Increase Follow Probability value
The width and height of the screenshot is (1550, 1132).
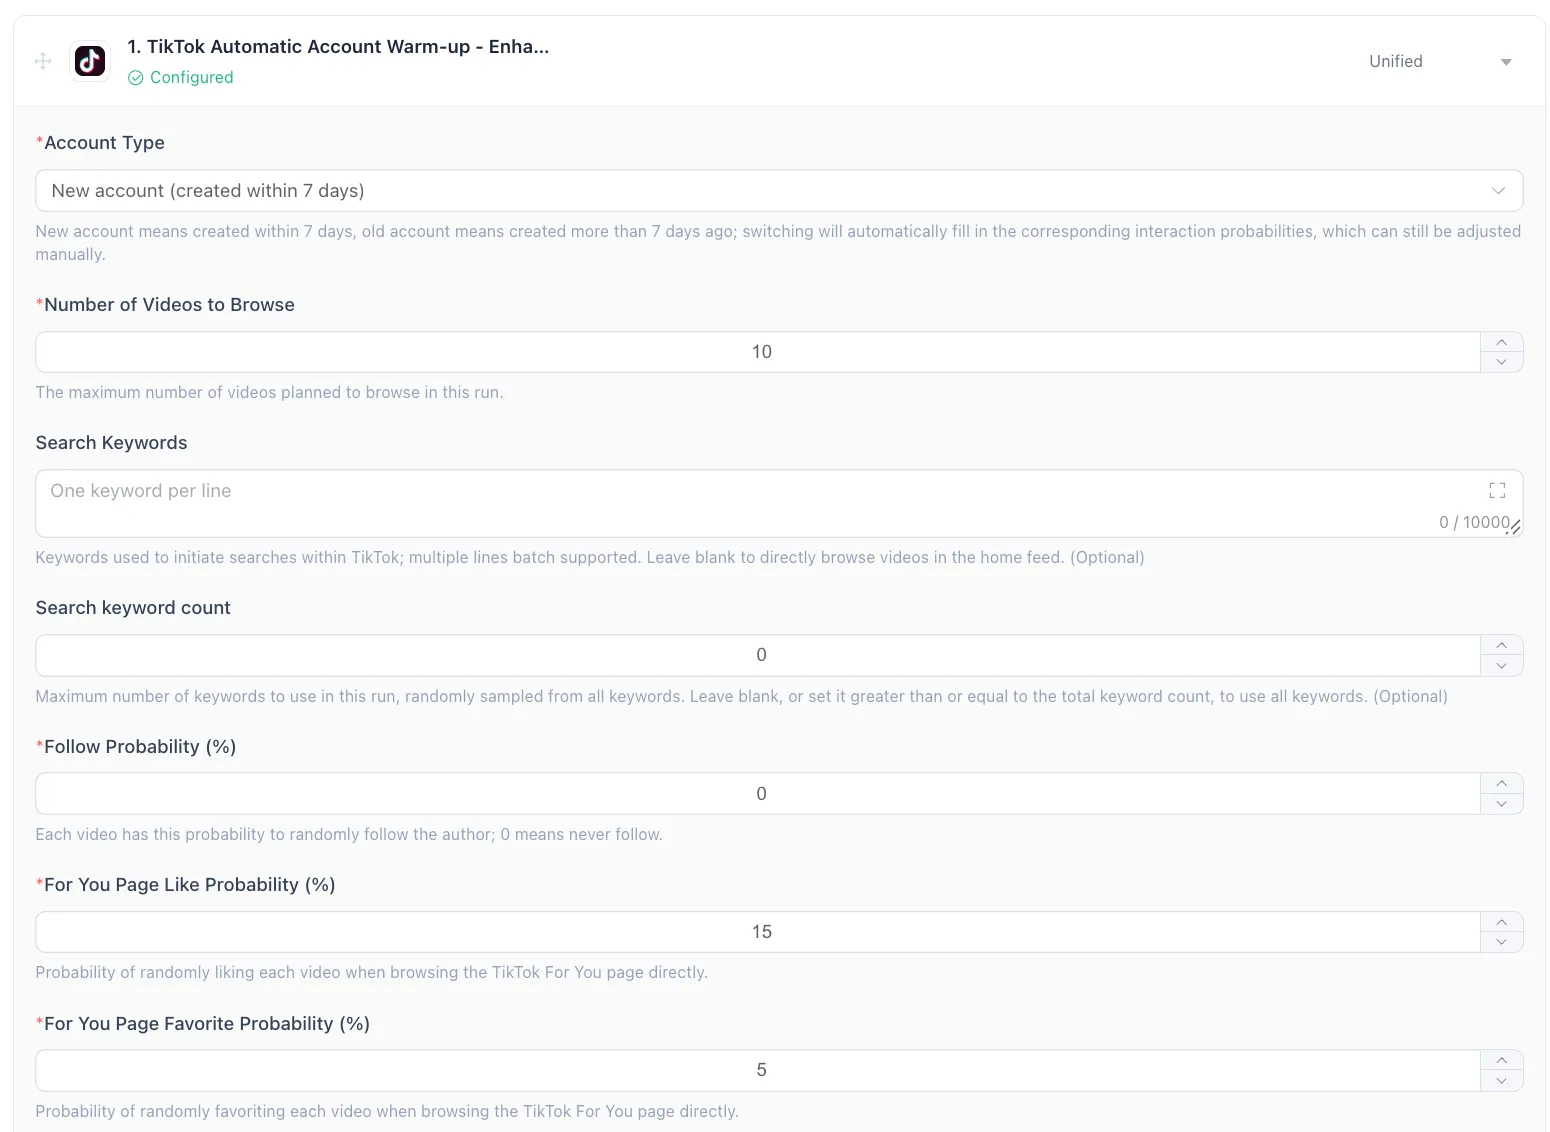1501,783
